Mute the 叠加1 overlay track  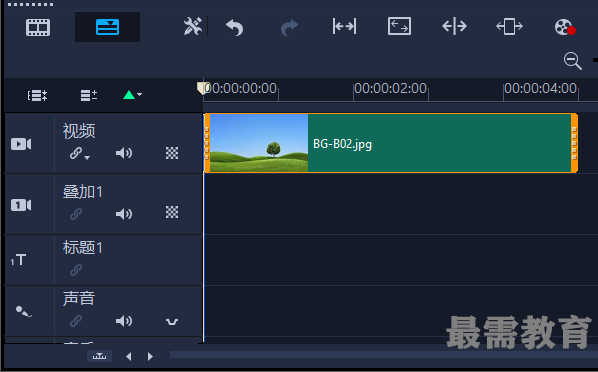point(124,214)
